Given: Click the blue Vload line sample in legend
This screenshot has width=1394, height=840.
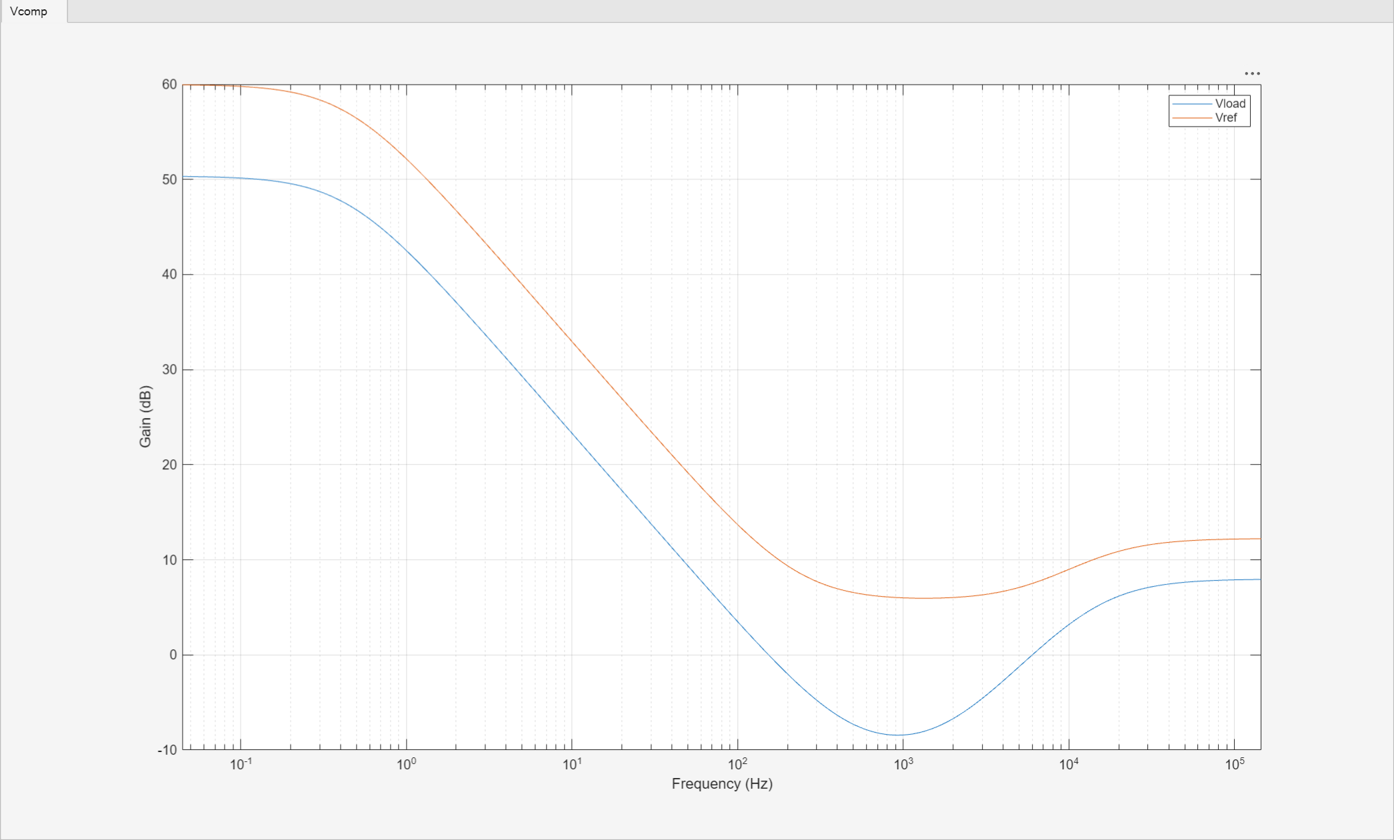Looking at the screenshot, I should (1189, 104).
